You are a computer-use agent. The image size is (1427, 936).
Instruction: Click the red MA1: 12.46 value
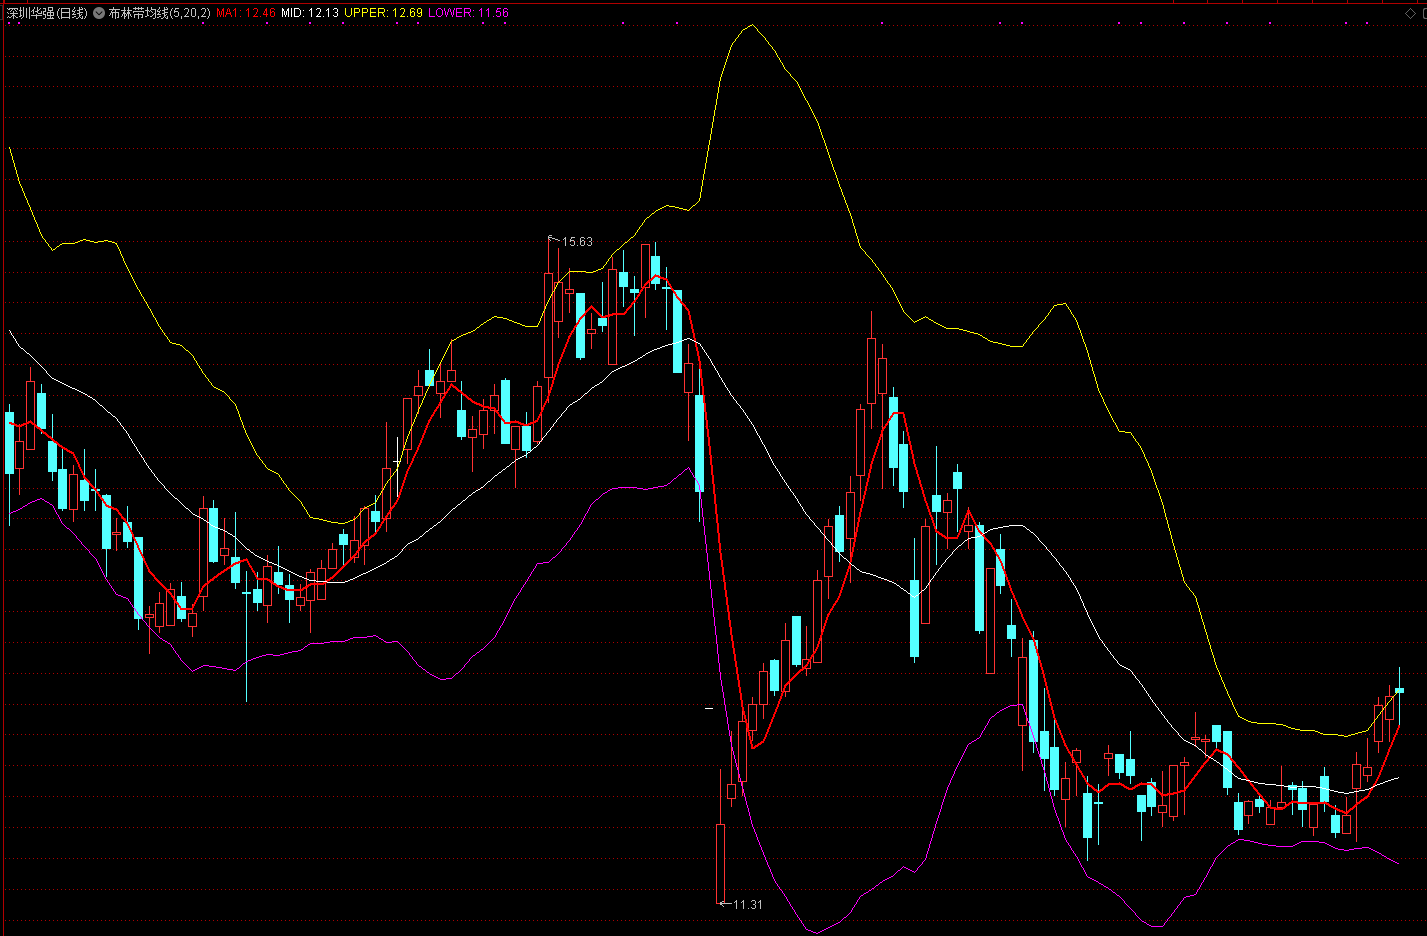(246, 13)
